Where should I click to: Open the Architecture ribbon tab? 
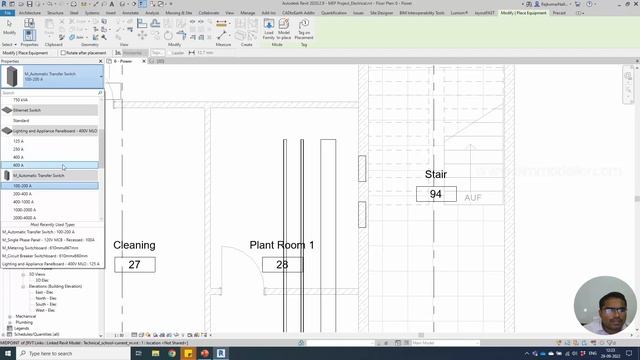(29, 13)
